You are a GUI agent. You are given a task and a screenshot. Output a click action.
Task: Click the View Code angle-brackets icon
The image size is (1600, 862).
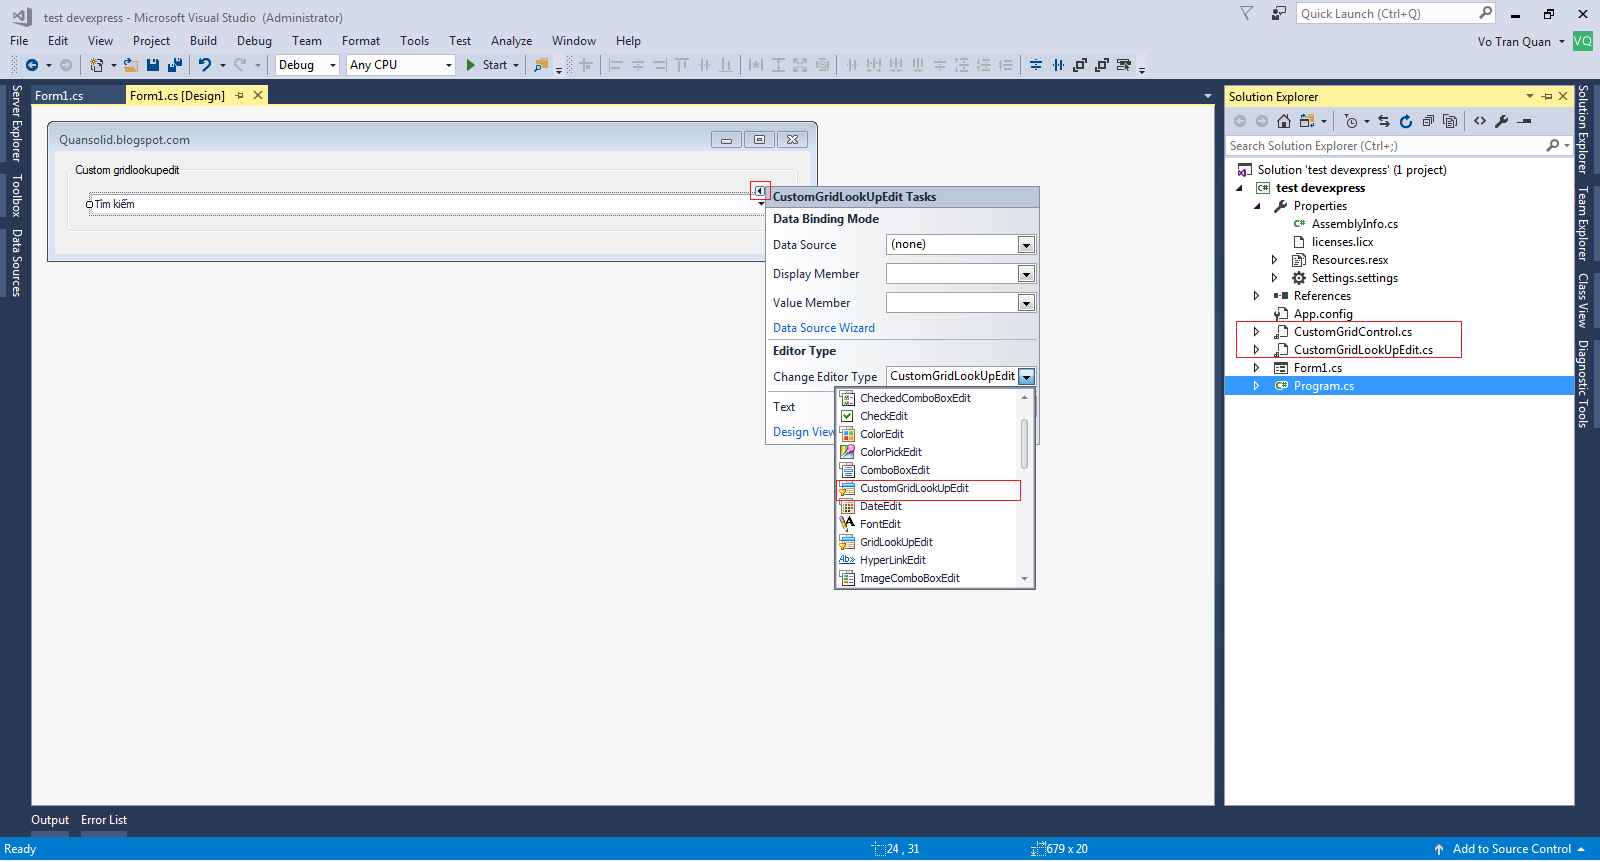tap(1480, 121)
